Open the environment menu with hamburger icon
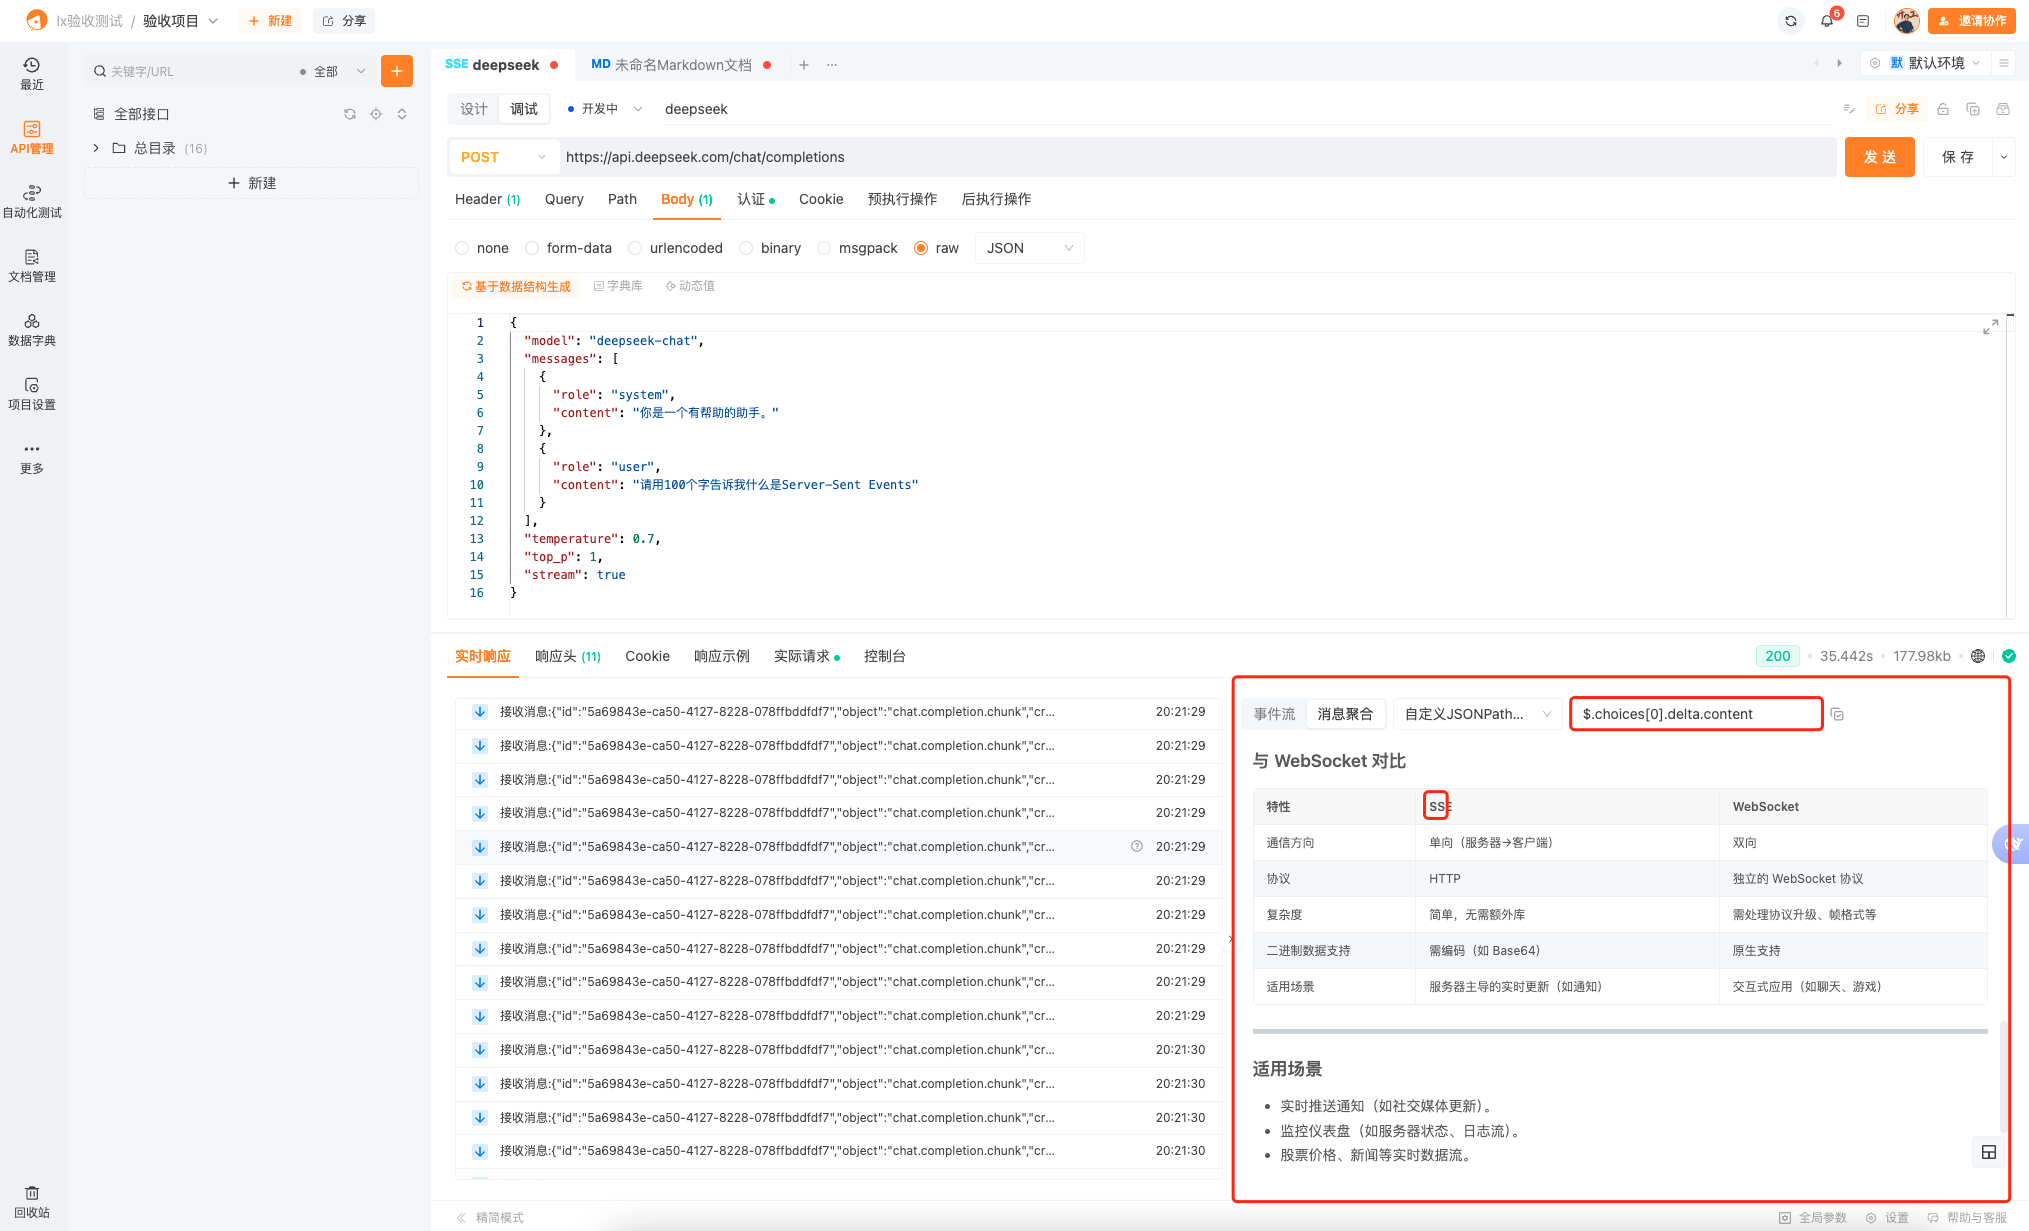This screenshot has height=1231, width=2029. point(2004,63)
